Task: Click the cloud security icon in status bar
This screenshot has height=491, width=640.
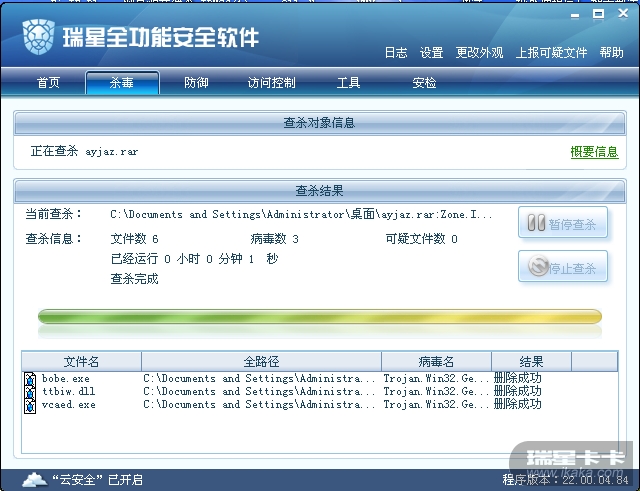Action: pos(34,479)
